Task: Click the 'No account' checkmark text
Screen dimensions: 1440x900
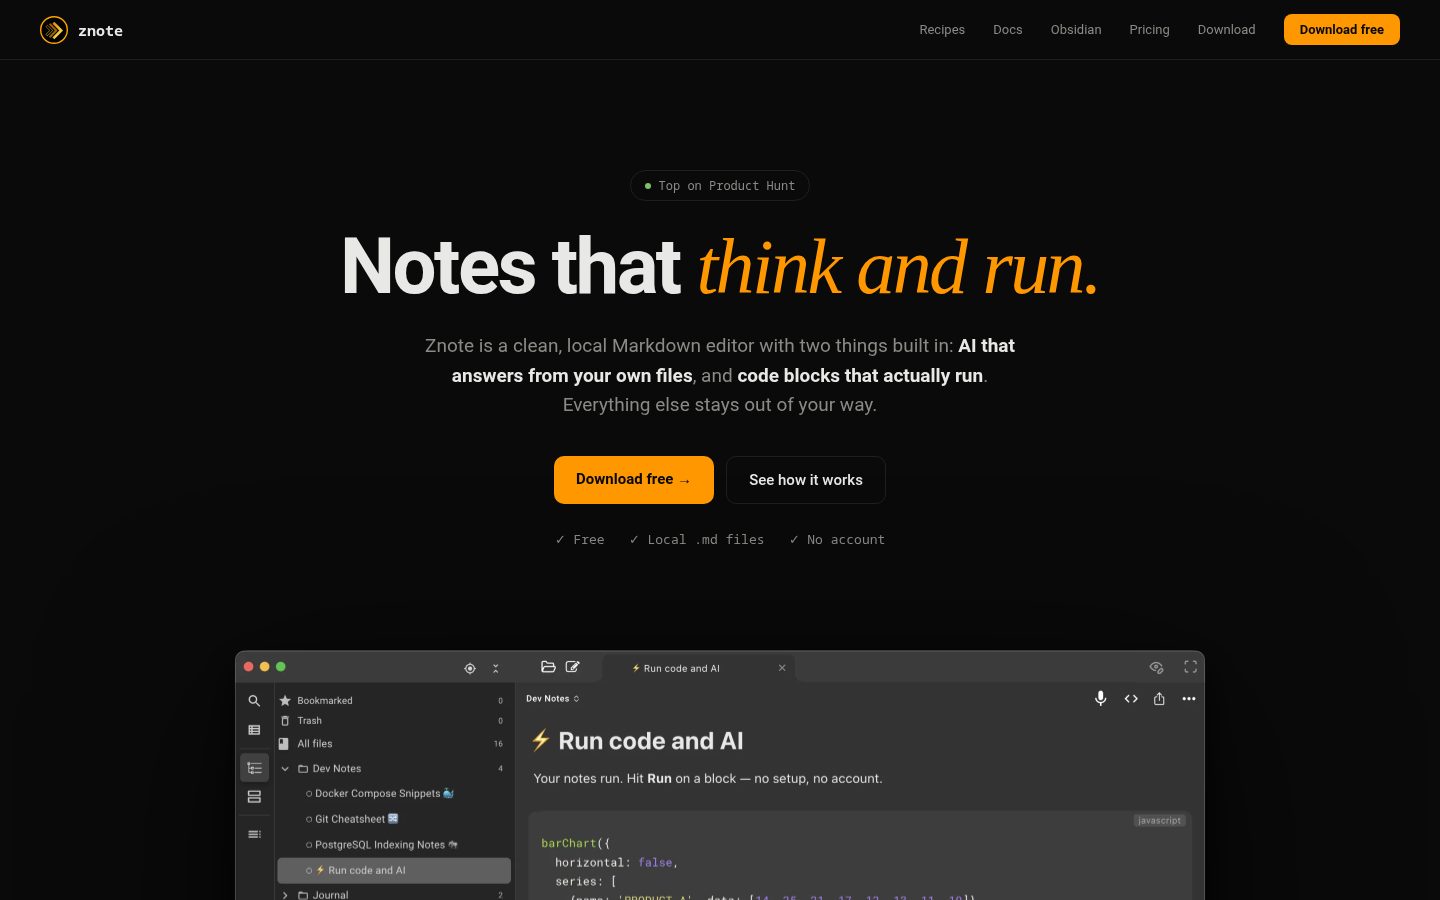Action: [837, 540]
